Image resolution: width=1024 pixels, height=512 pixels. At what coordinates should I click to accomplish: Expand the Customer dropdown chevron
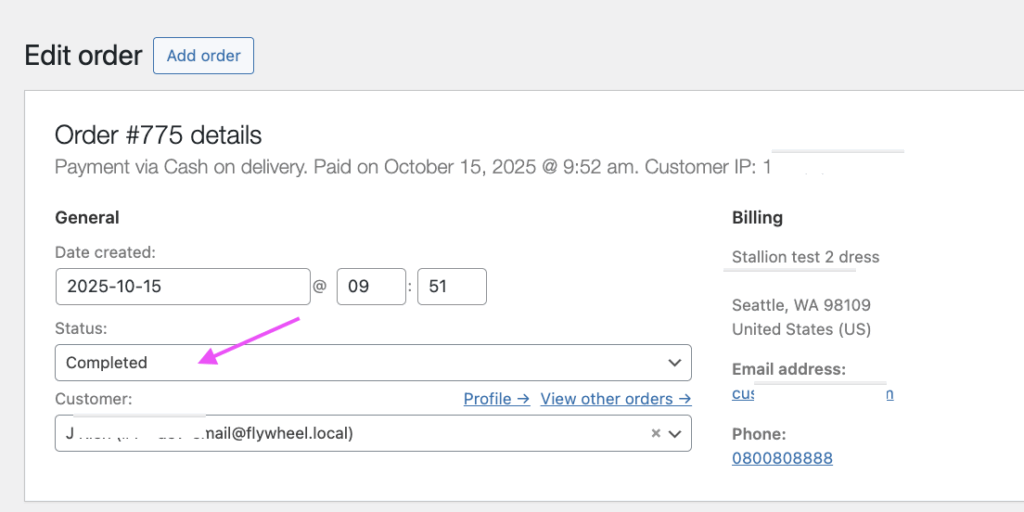click(675, 434)
